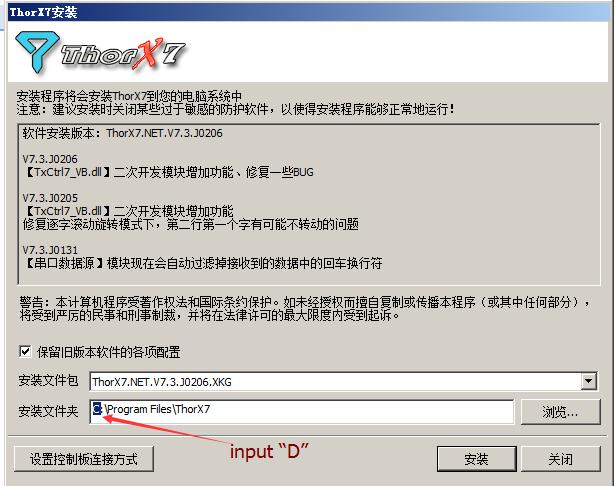This screenshot has width=615, height=486.
Task: Click the install folder path field
Action: (302, 411)
